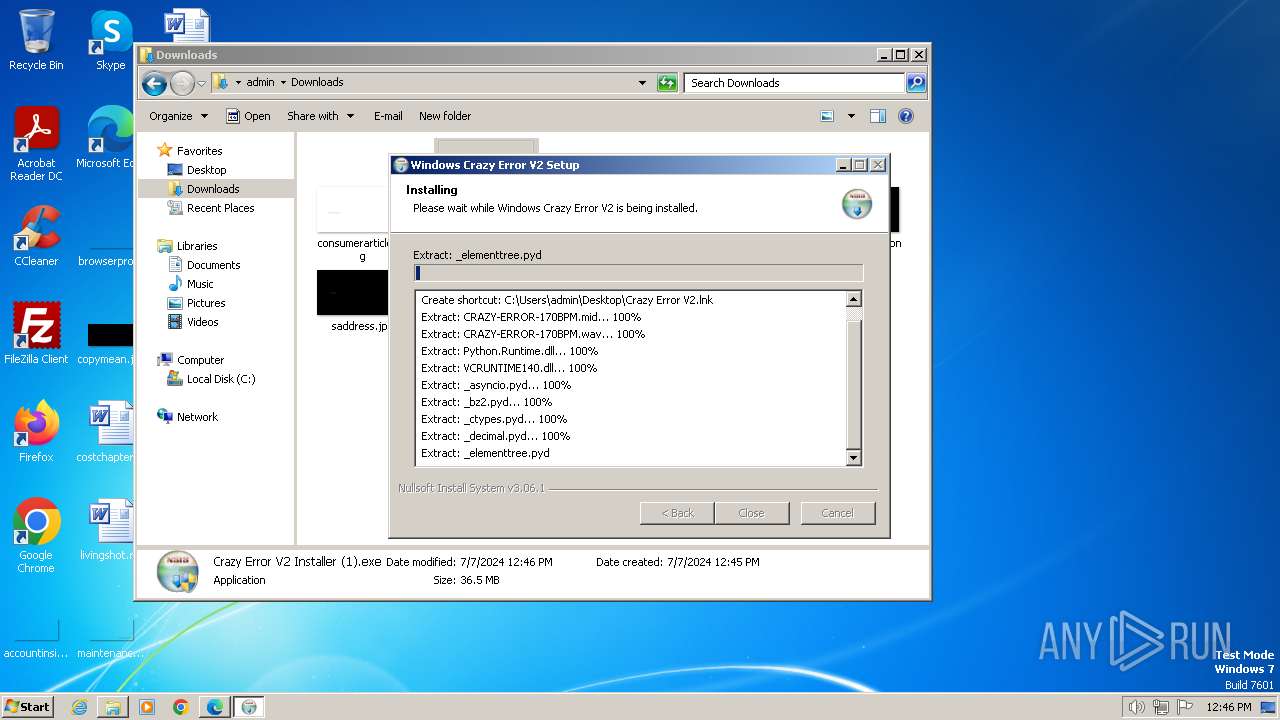Open the Recycle Bin desktop icon
This screenshot has height=720, width=1280.
coord(36,40)
